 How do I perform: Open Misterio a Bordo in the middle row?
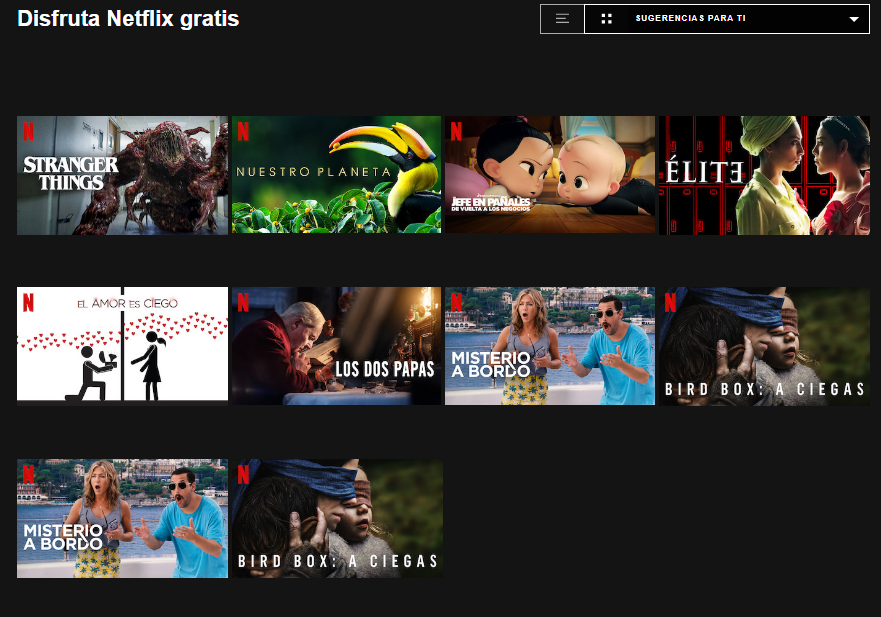click(549, 346)
